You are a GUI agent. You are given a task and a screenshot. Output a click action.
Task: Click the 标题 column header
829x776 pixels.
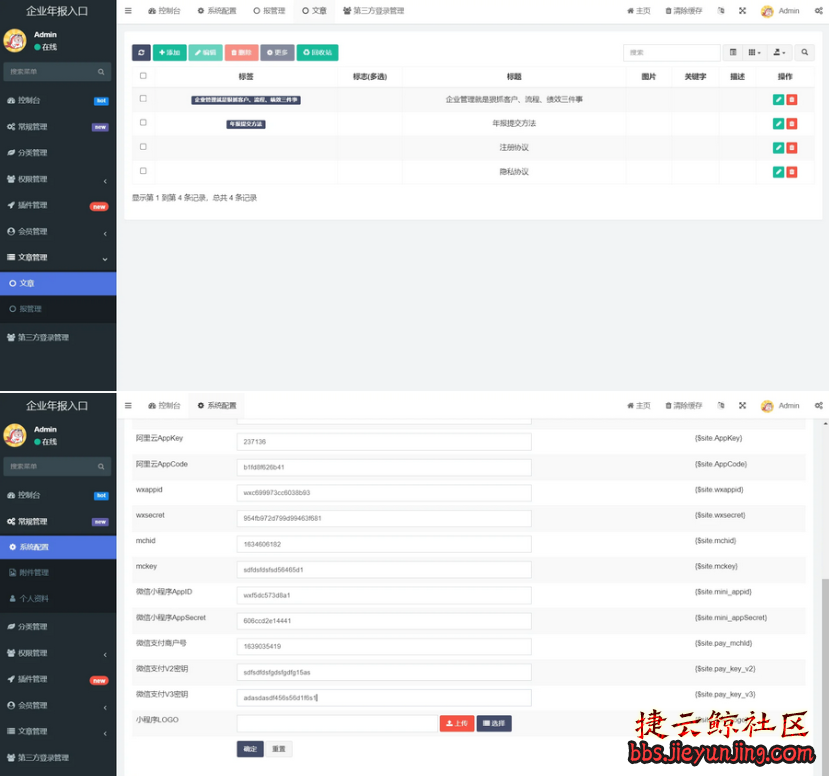514,77
